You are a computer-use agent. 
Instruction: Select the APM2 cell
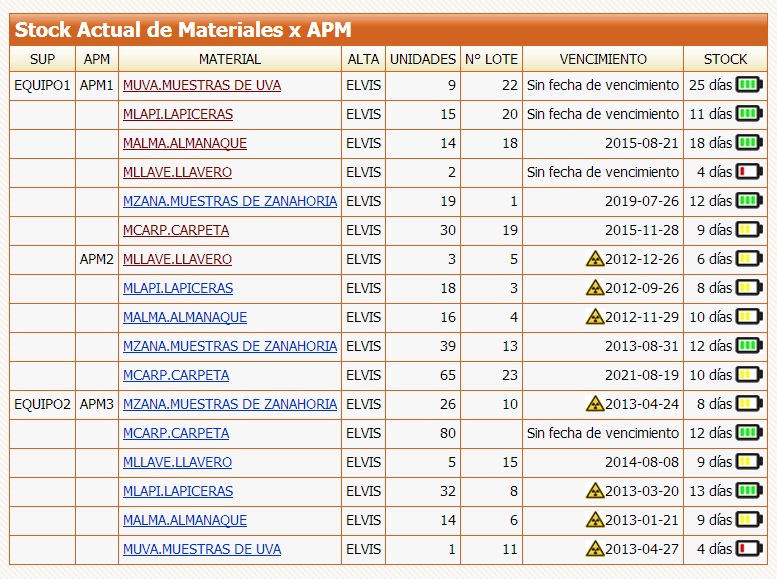pos(97,259)
